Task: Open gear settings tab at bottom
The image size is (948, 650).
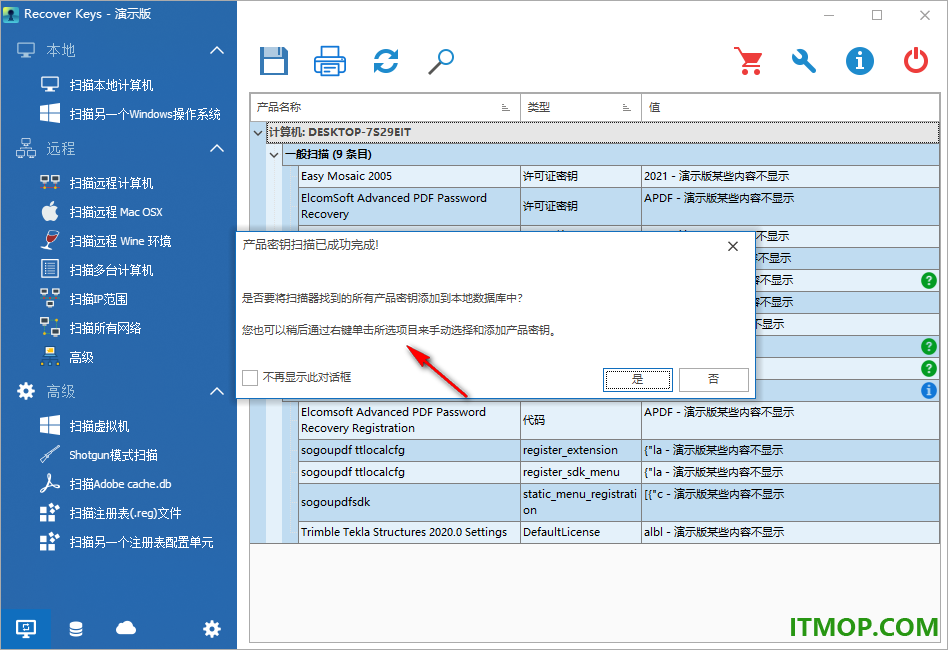Action: [212, 629]
